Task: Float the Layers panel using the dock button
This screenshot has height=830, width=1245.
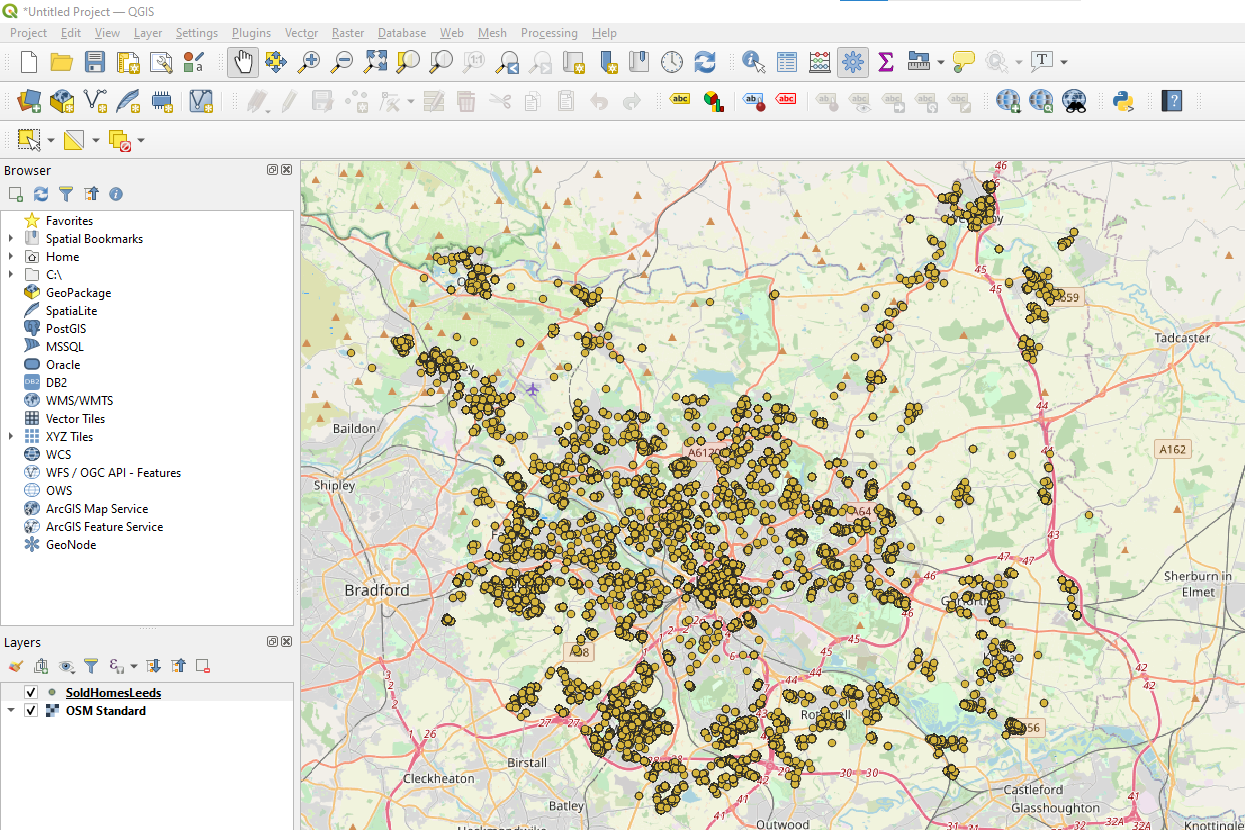Action: (x=272, y=641)
